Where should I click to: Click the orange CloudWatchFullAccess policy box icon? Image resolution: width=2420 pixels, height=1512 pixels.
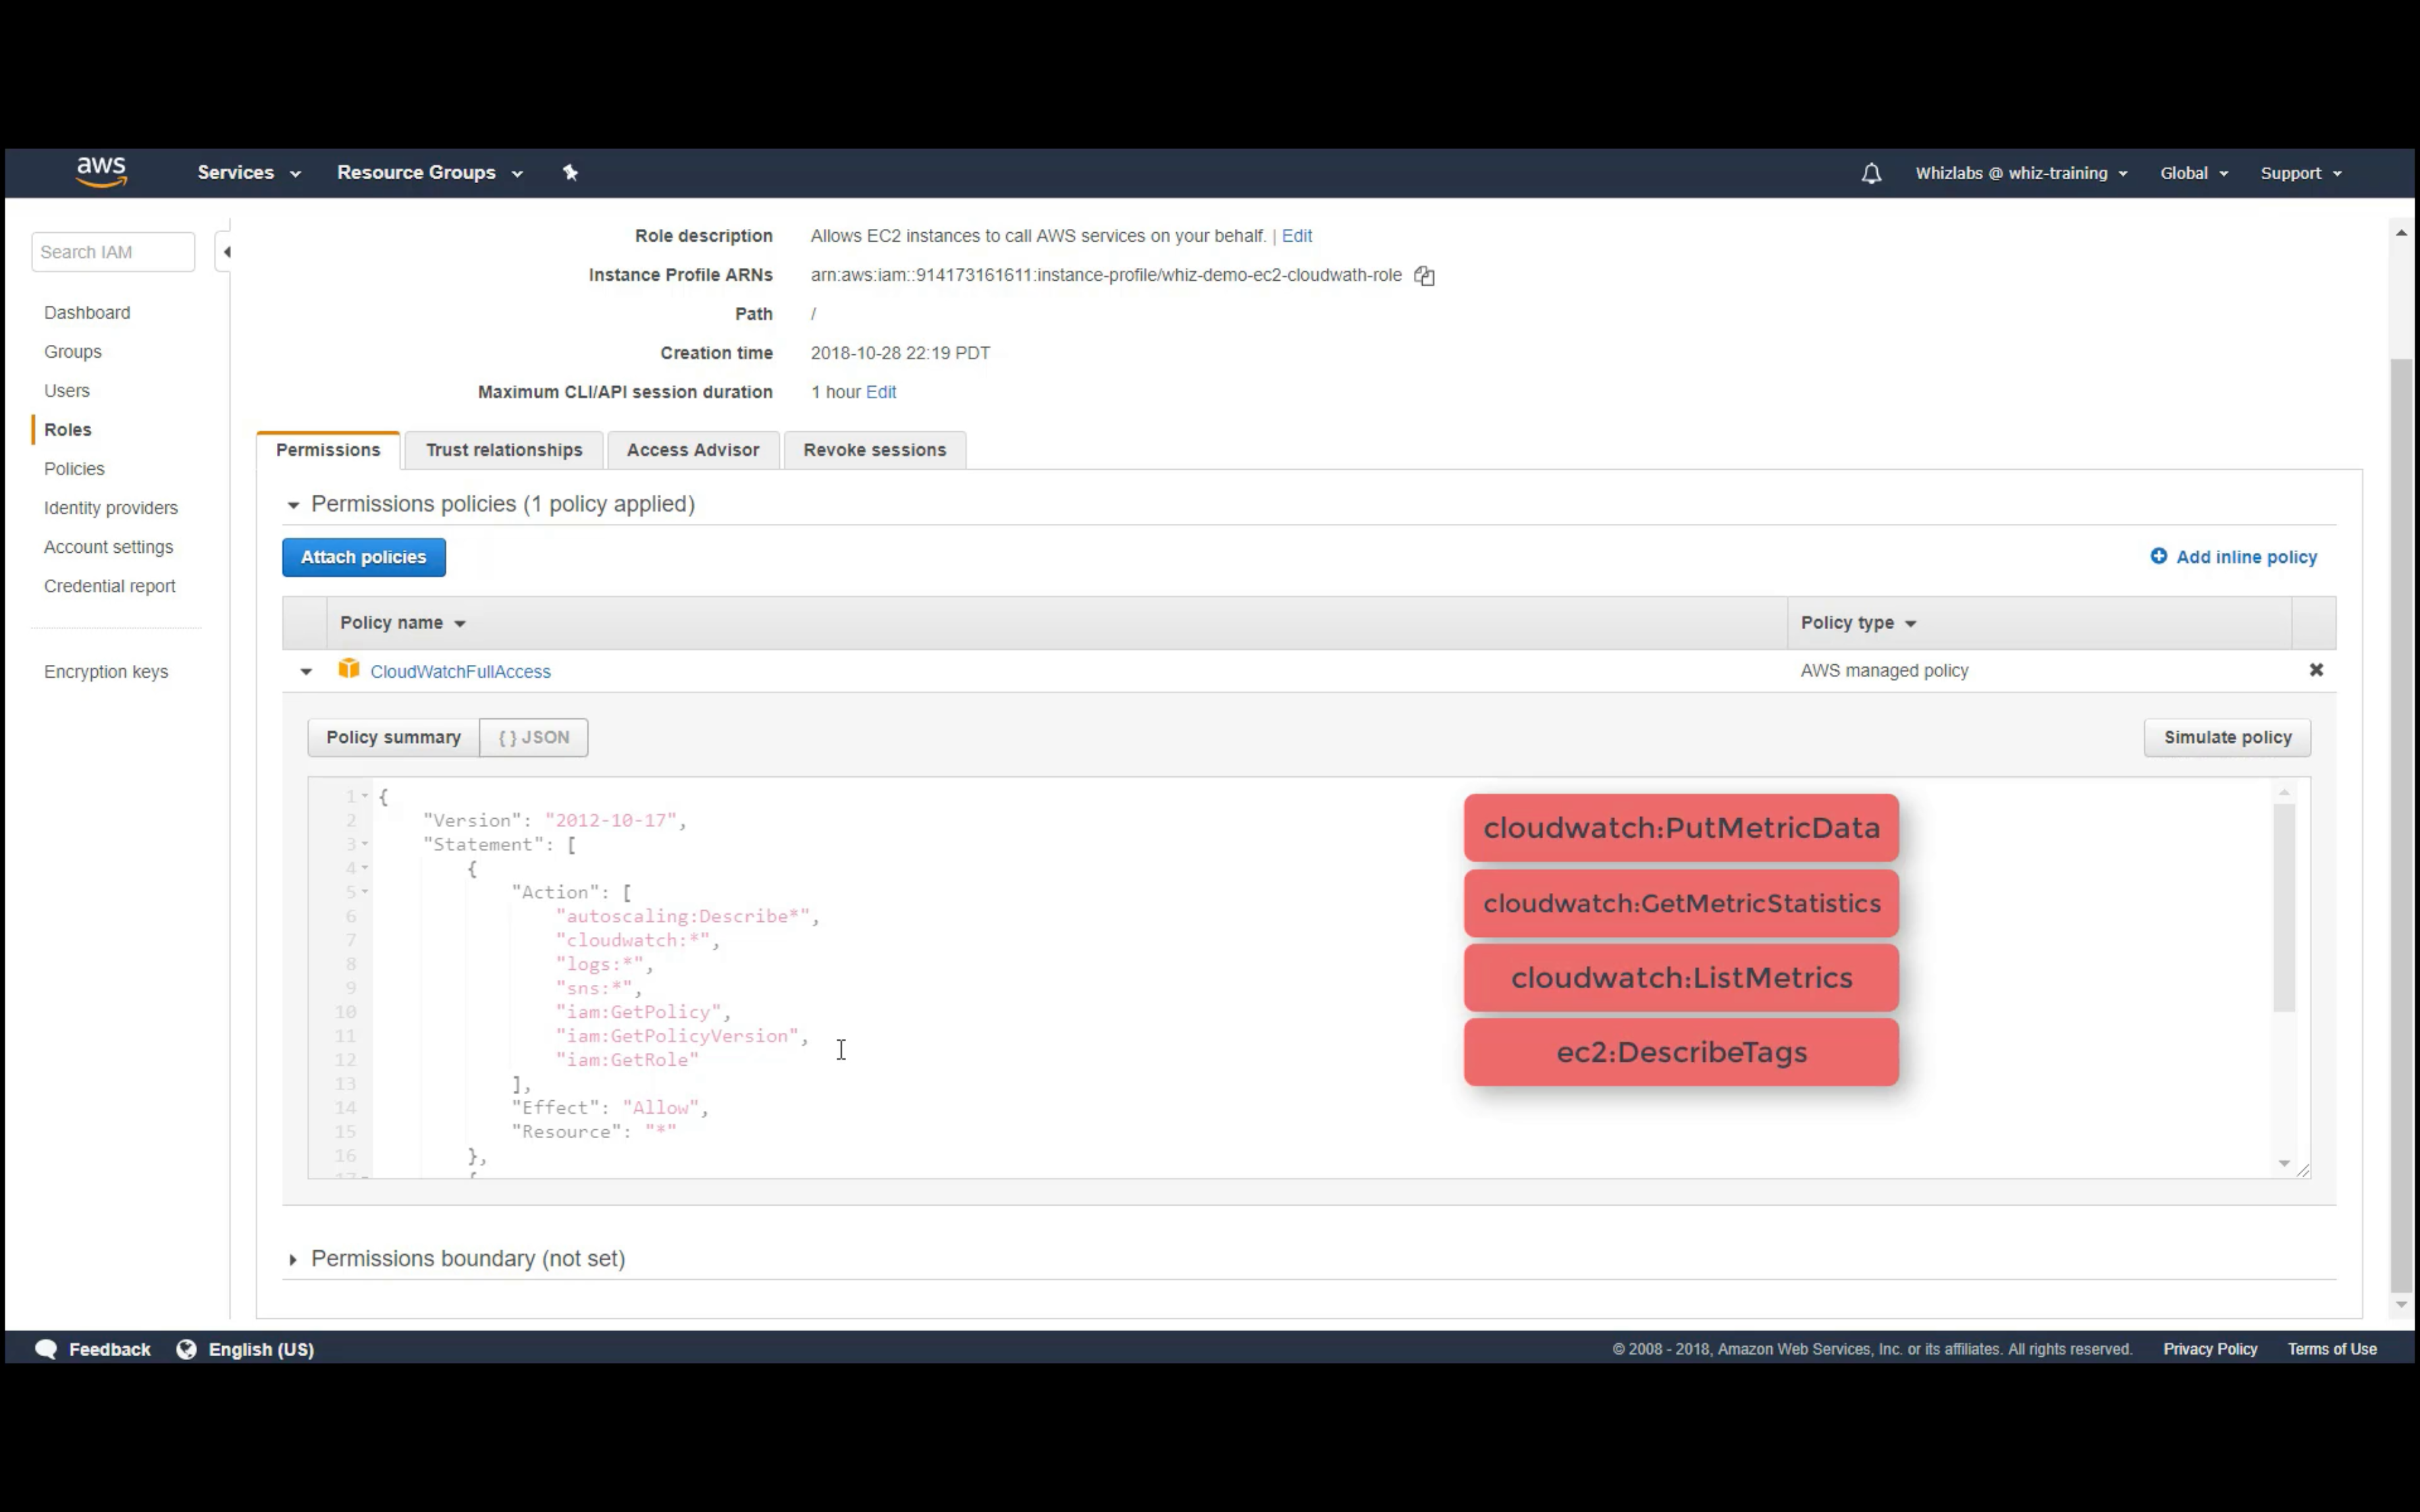click(348, 669)
